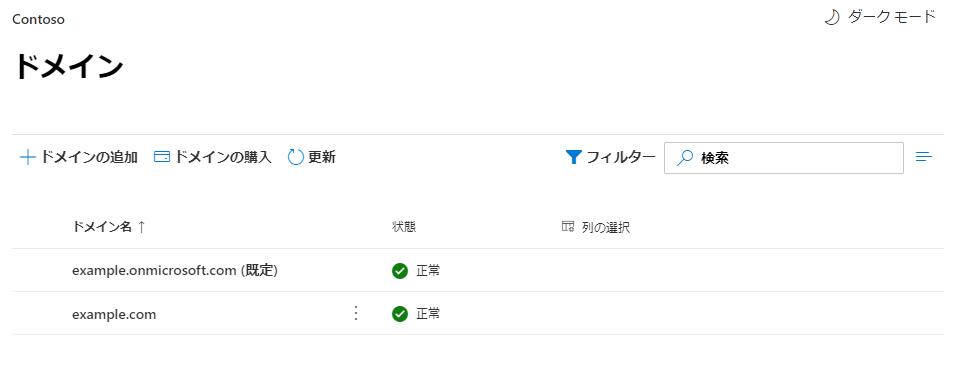The height and width of the screenshot is (386, 965).
Task: Open the list view options icon
Action: [924, 157]
